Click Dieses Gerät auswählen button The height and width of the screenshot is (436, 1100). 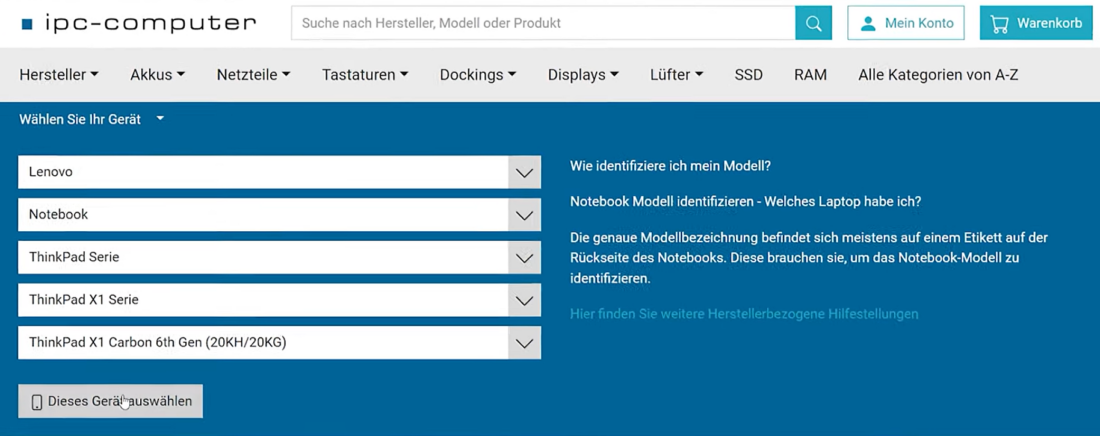click(110, 402)
